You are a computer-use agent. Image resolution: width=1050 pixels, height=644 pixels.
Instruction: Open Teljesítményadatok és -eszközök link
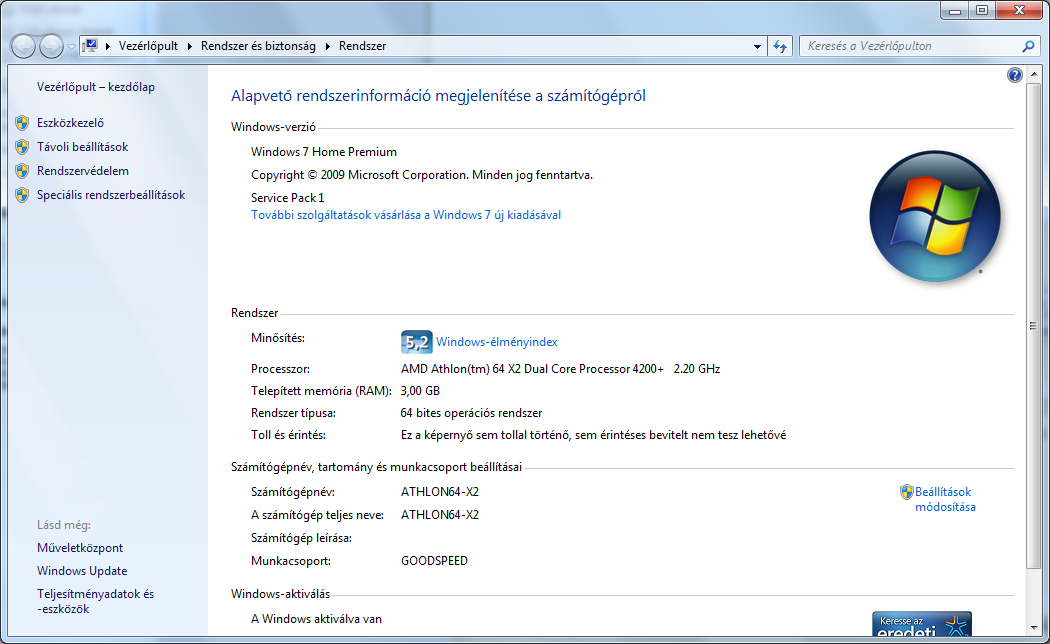pyautogui.click(x=95, y=601)
